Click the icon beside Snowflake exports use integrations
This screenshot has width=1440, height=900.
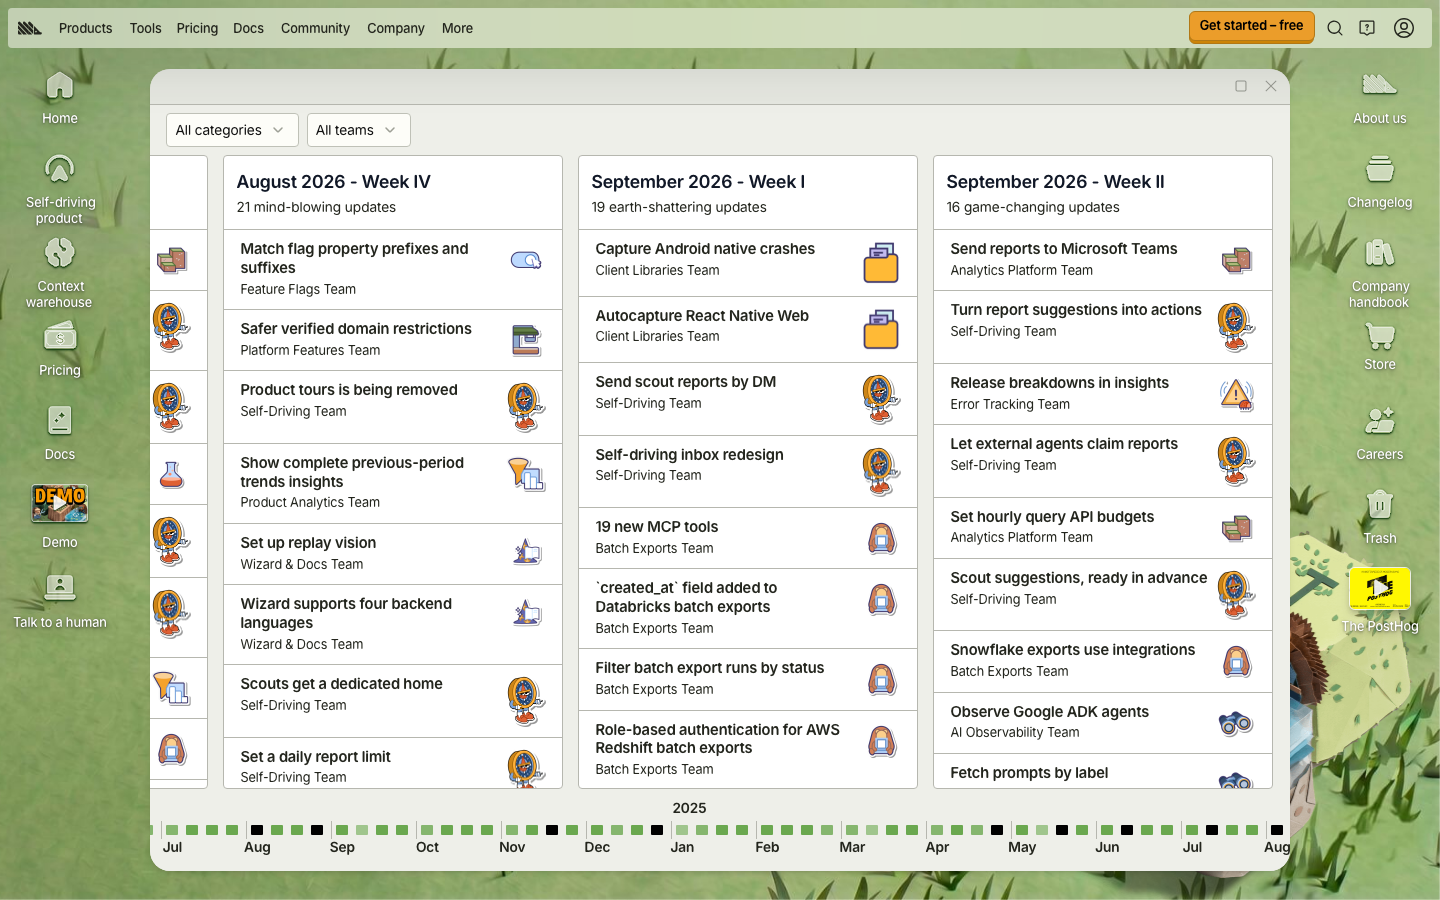[x=1236, y=662]
